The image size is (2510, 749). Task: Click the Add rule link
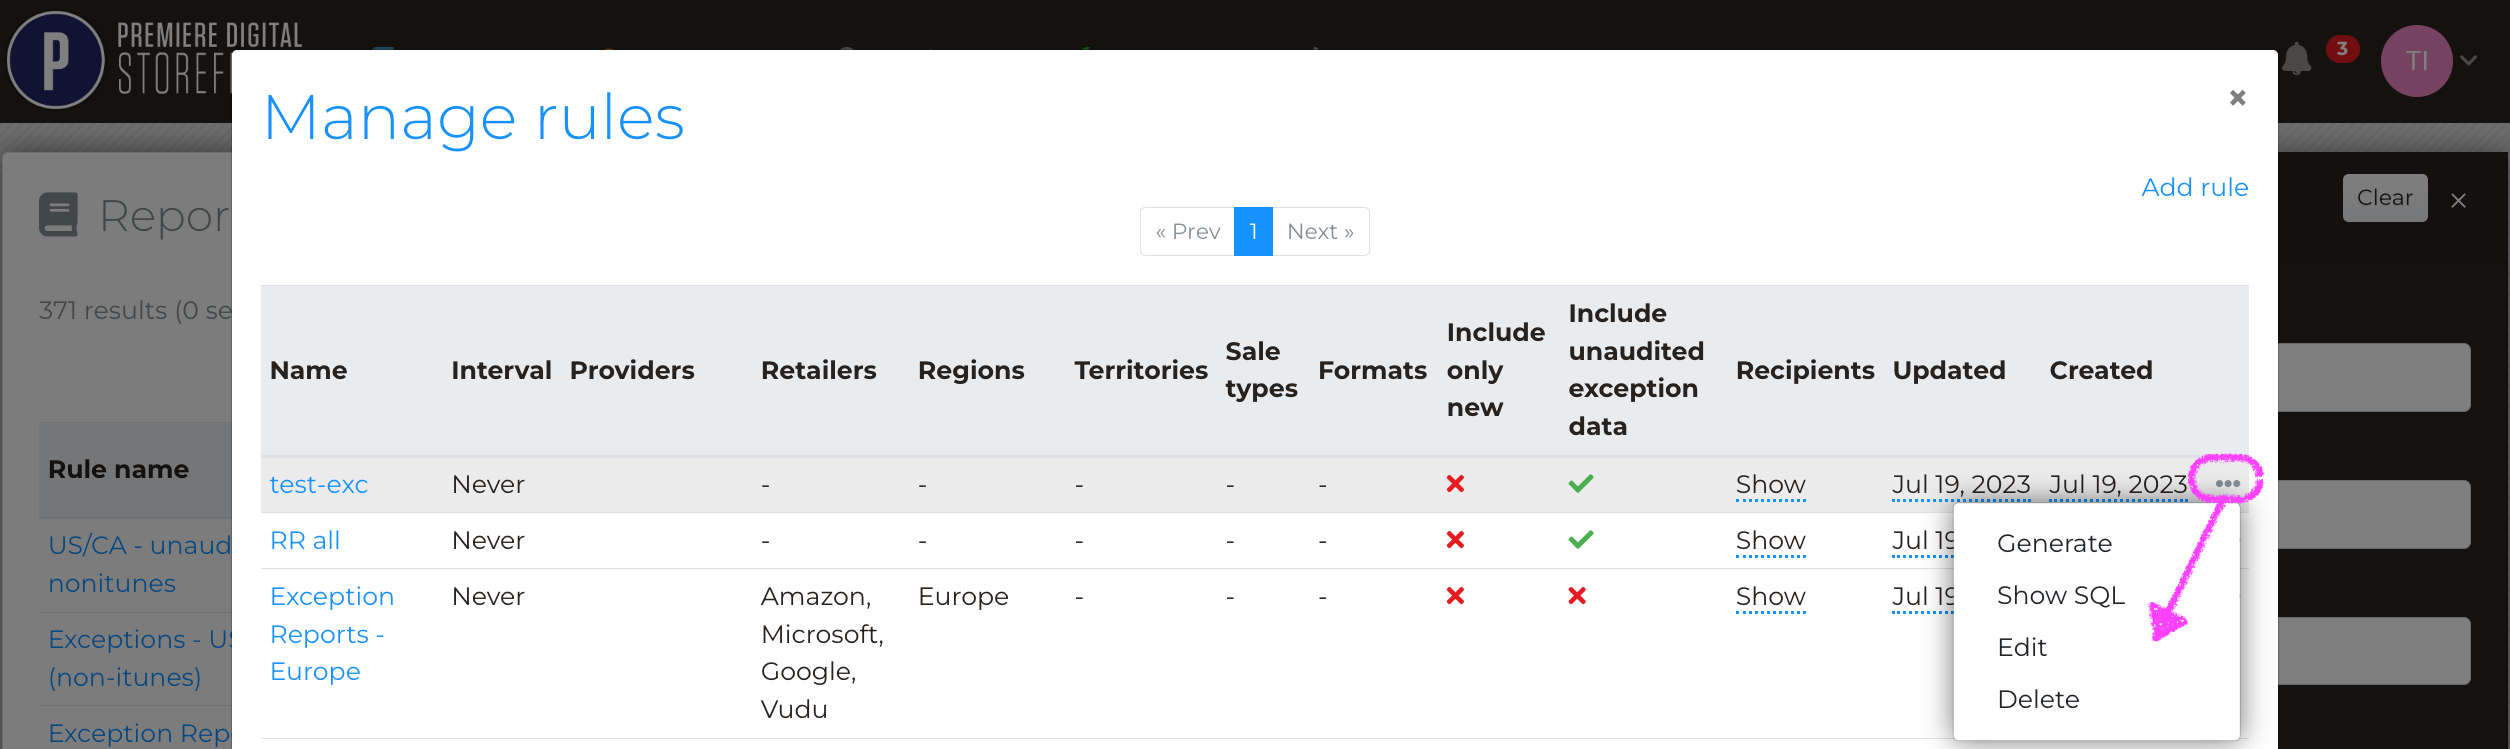(2194, 187)
